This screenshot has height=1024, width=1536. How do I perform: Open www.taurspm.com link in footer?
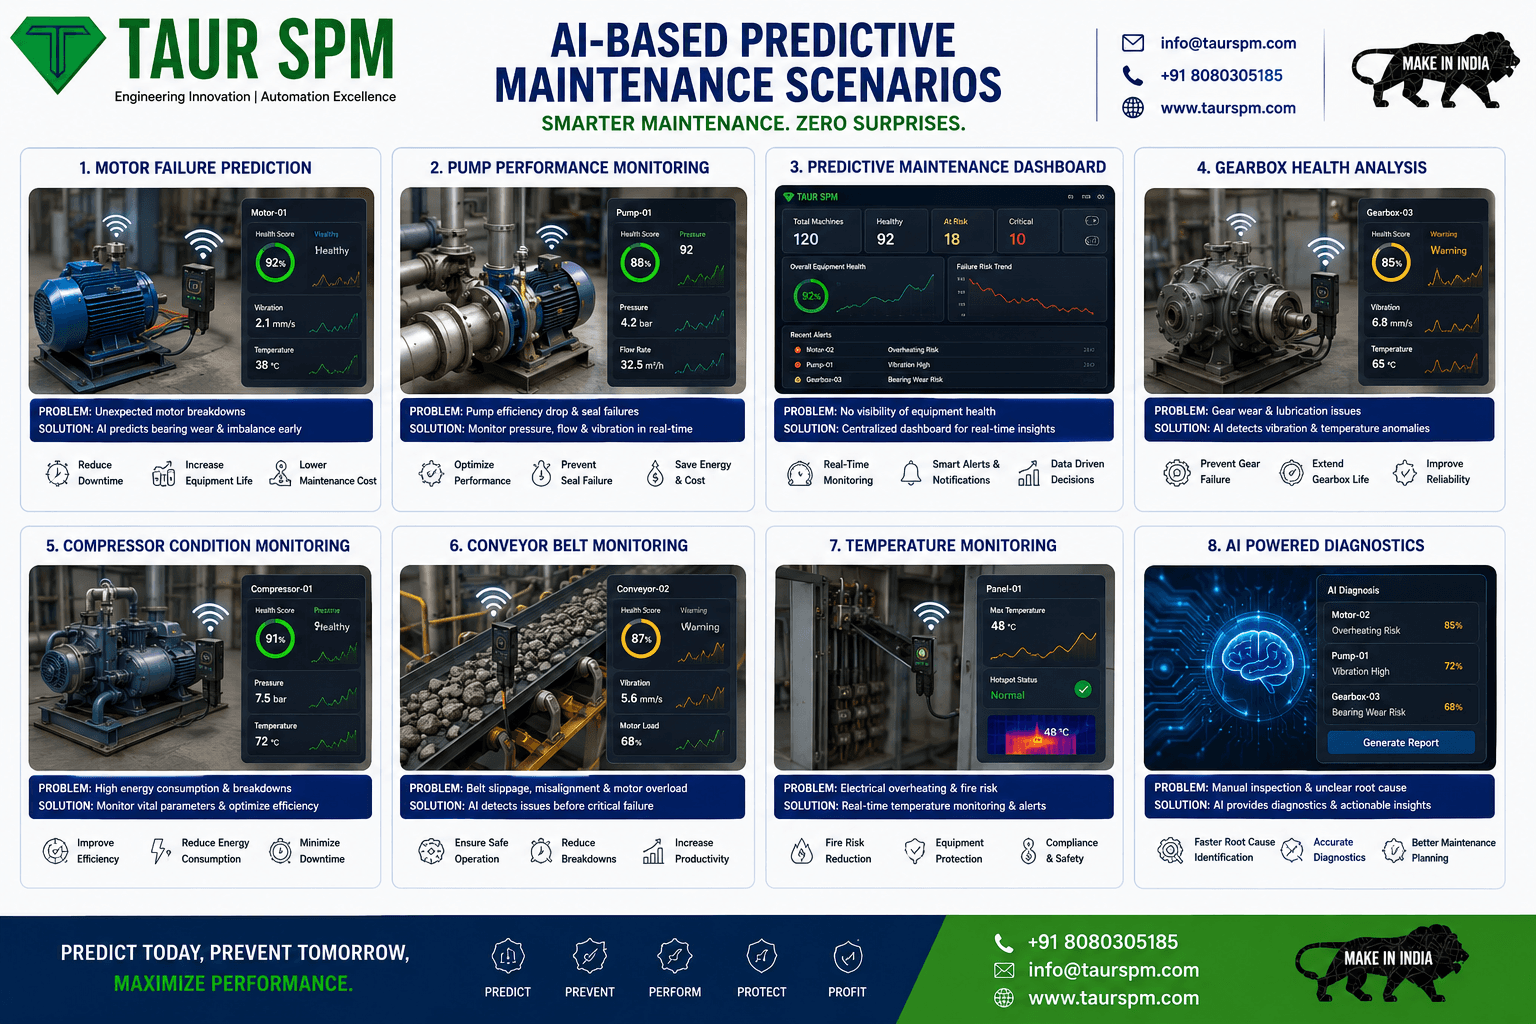click(1113, 998)
